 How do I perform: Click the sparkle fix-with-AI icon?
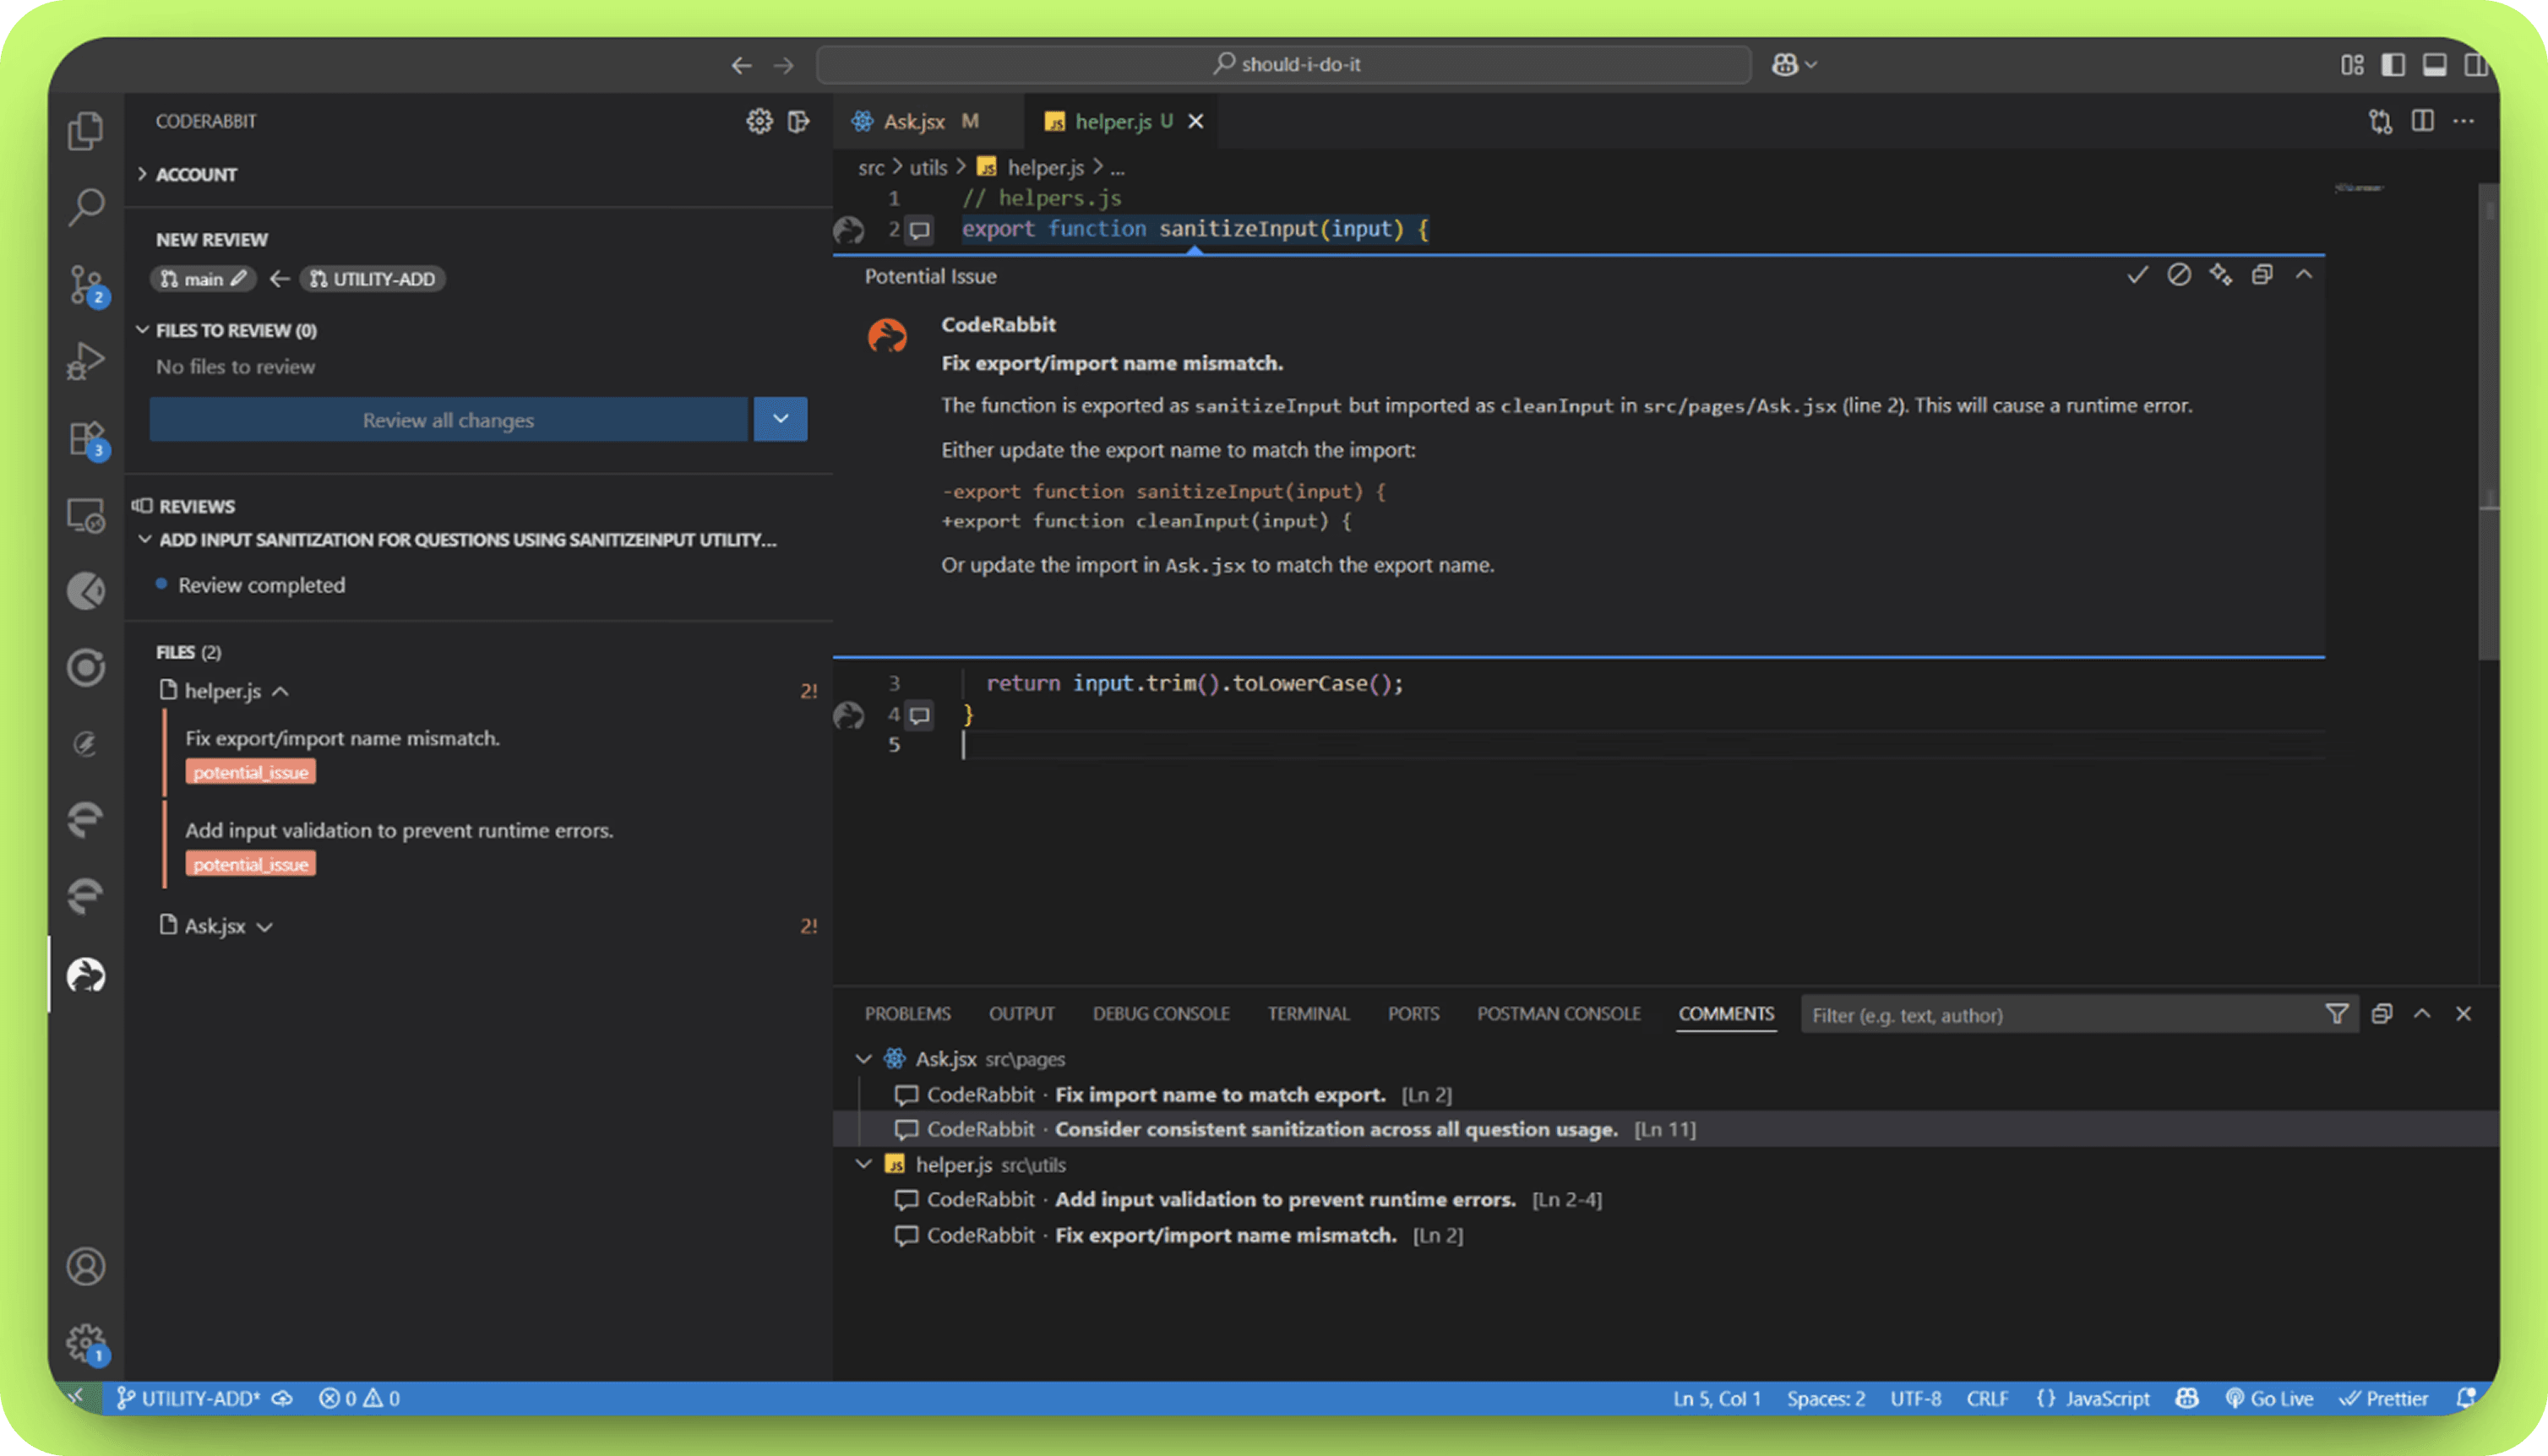[2221, 275]
